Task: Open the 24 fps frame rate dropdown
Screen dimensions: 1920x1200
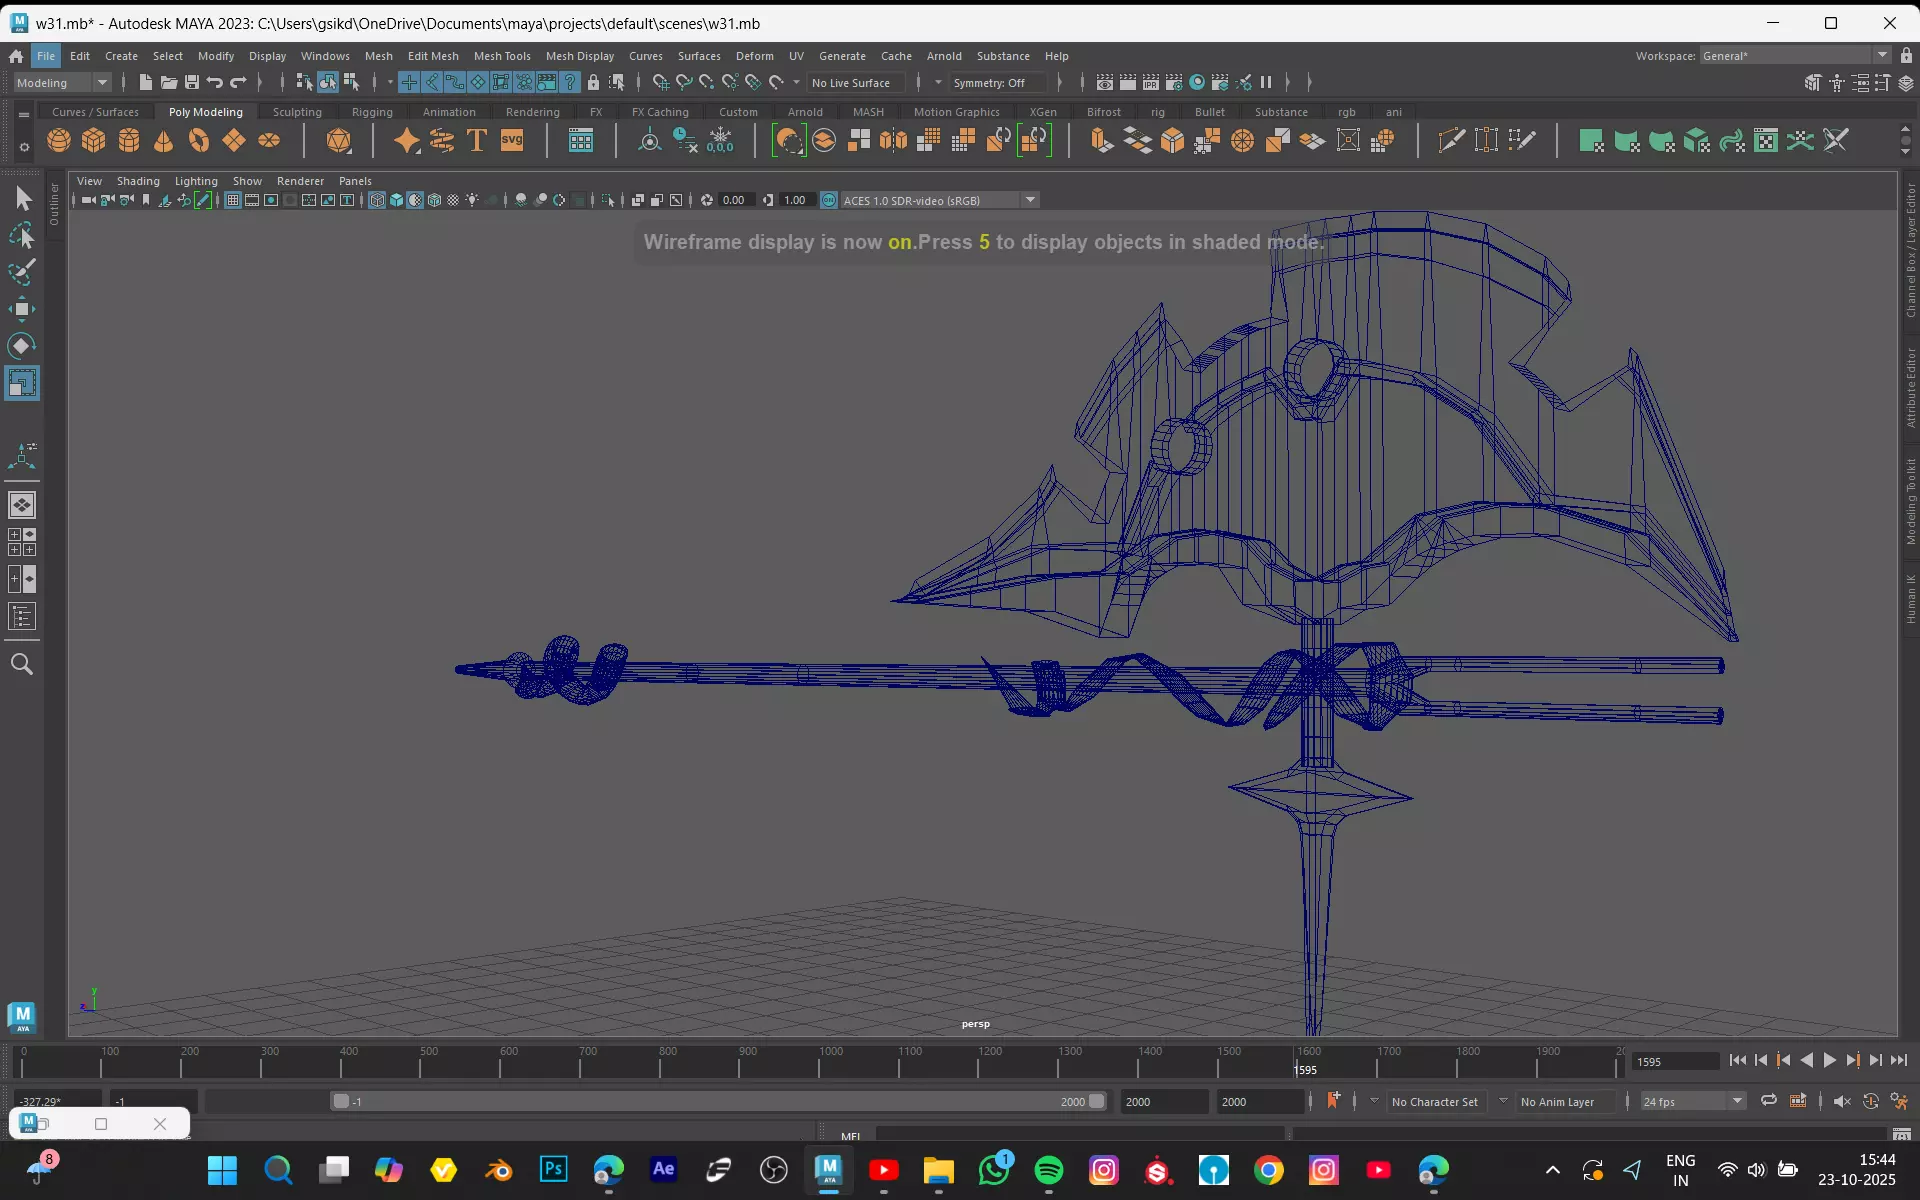Action: pyautogui.click(x=1693, y=1101)
